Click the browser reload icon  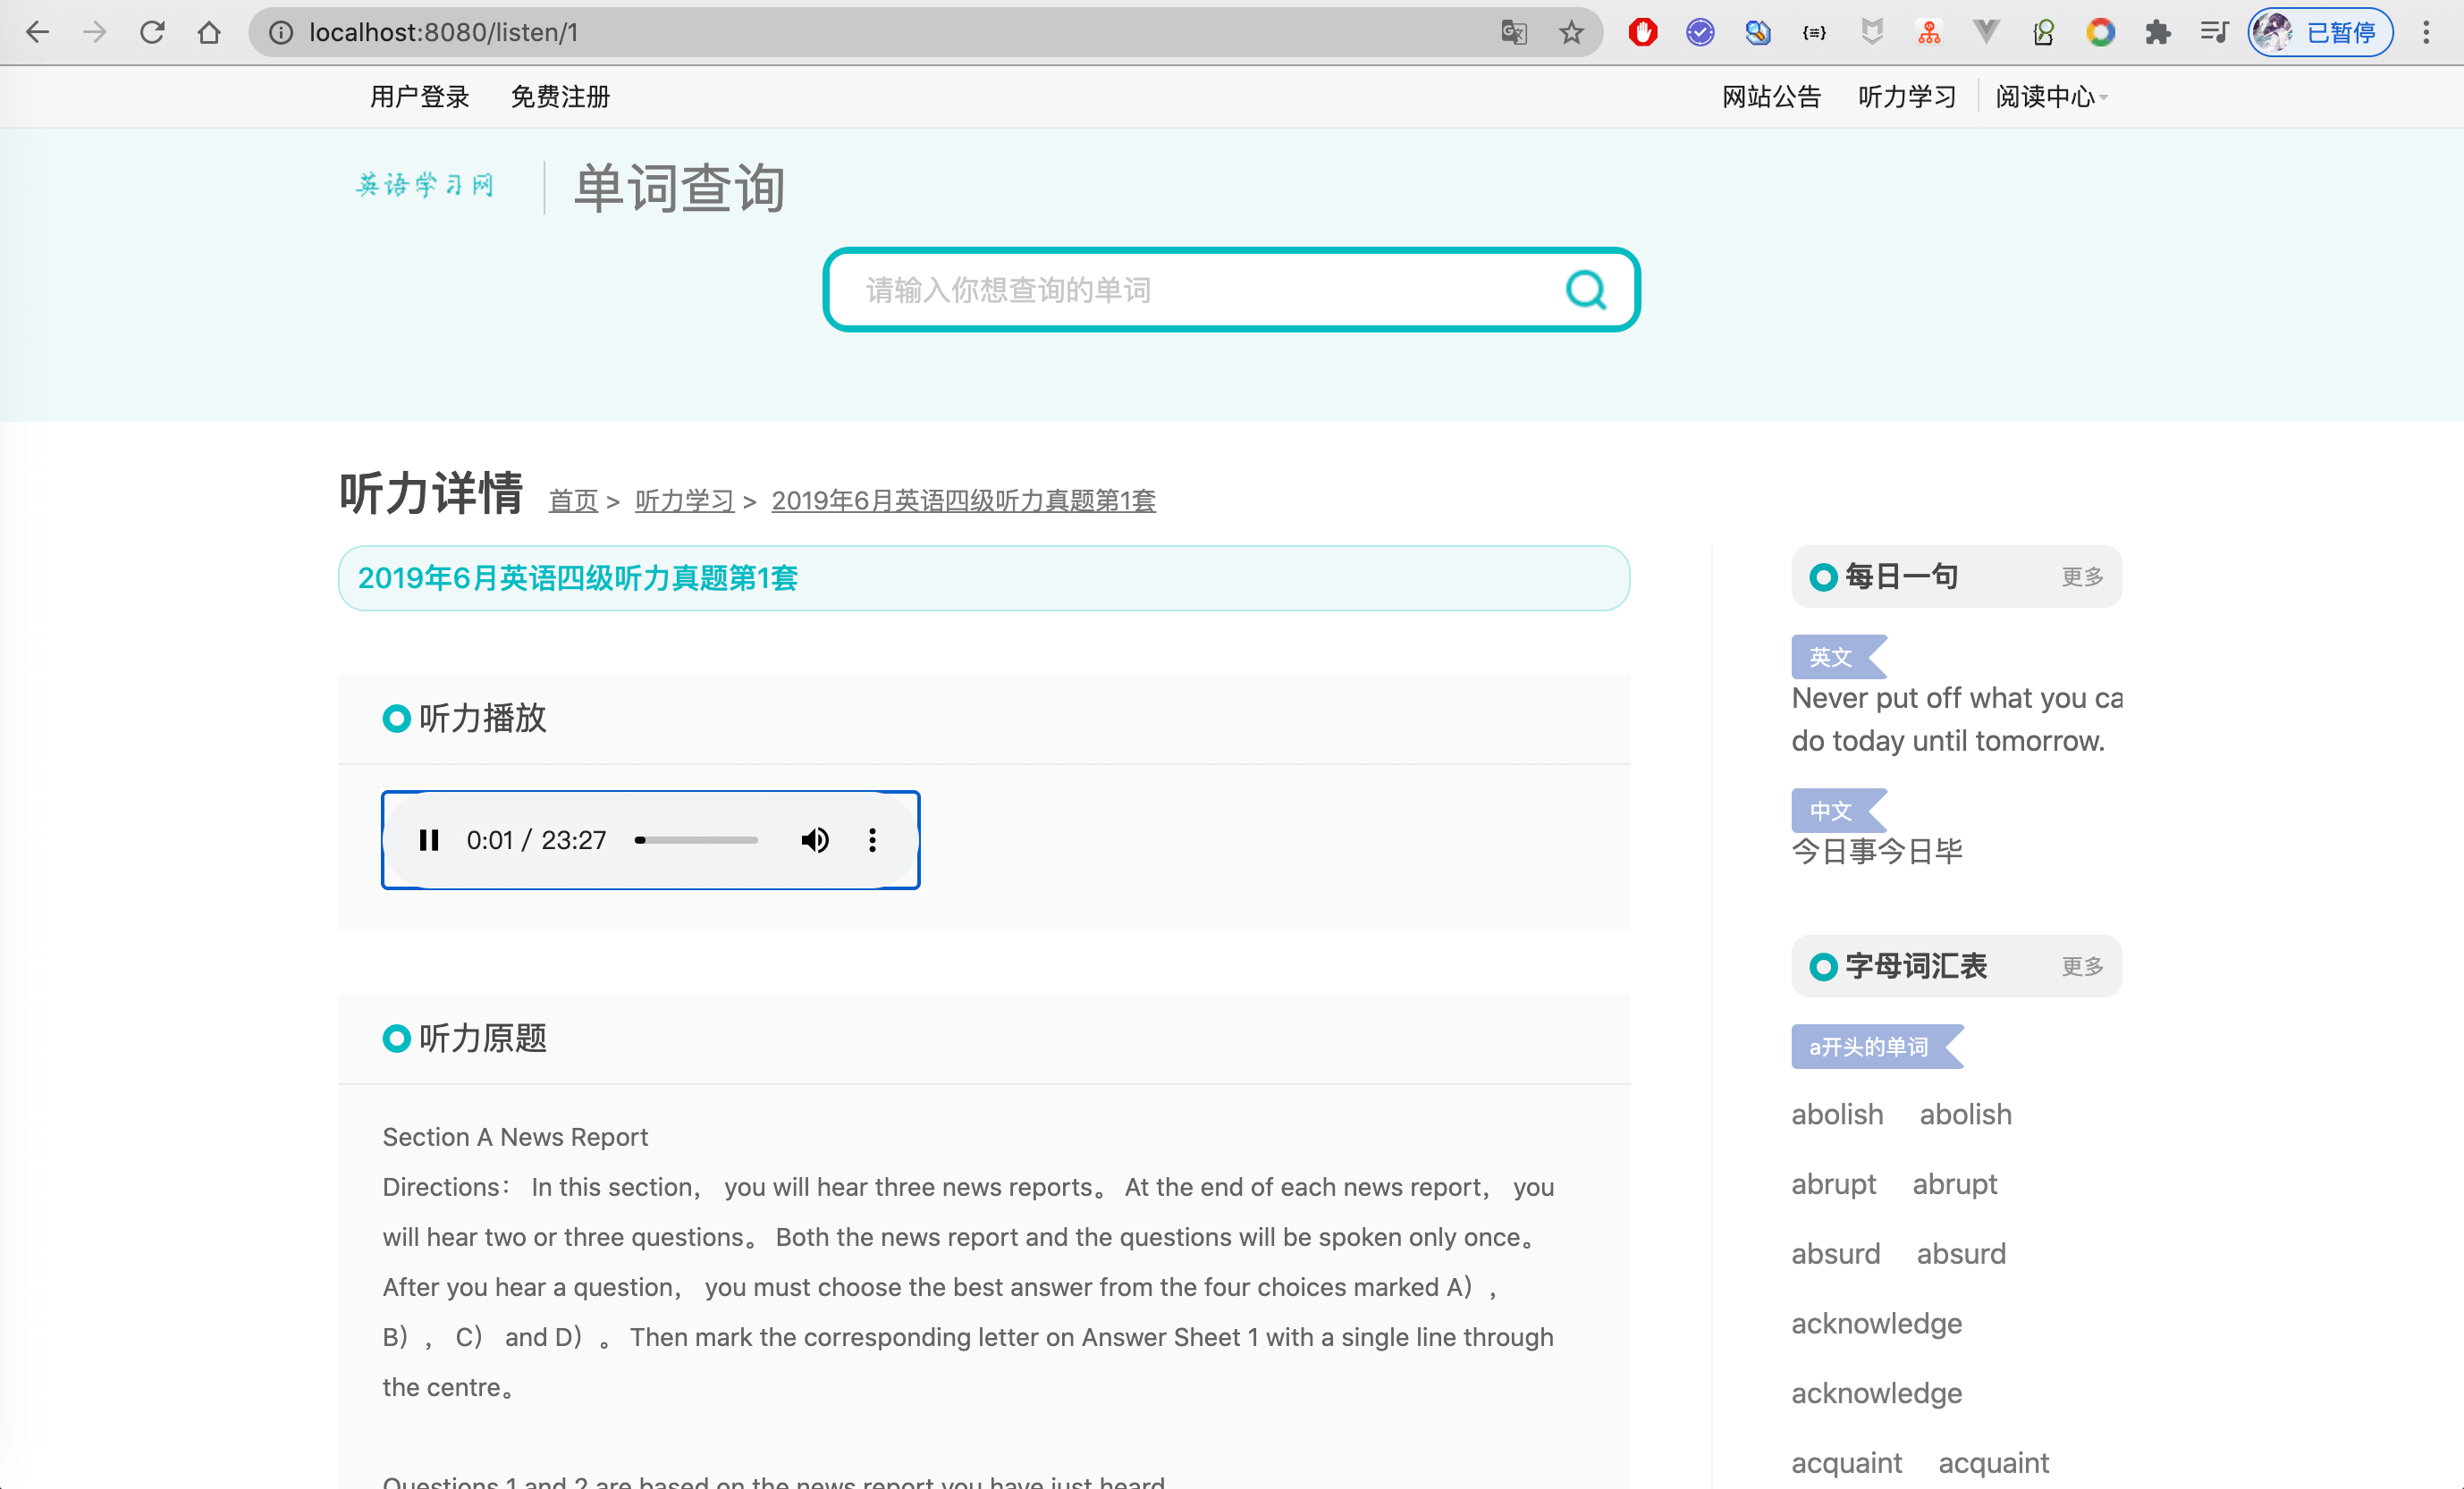(x=152, y=33)
